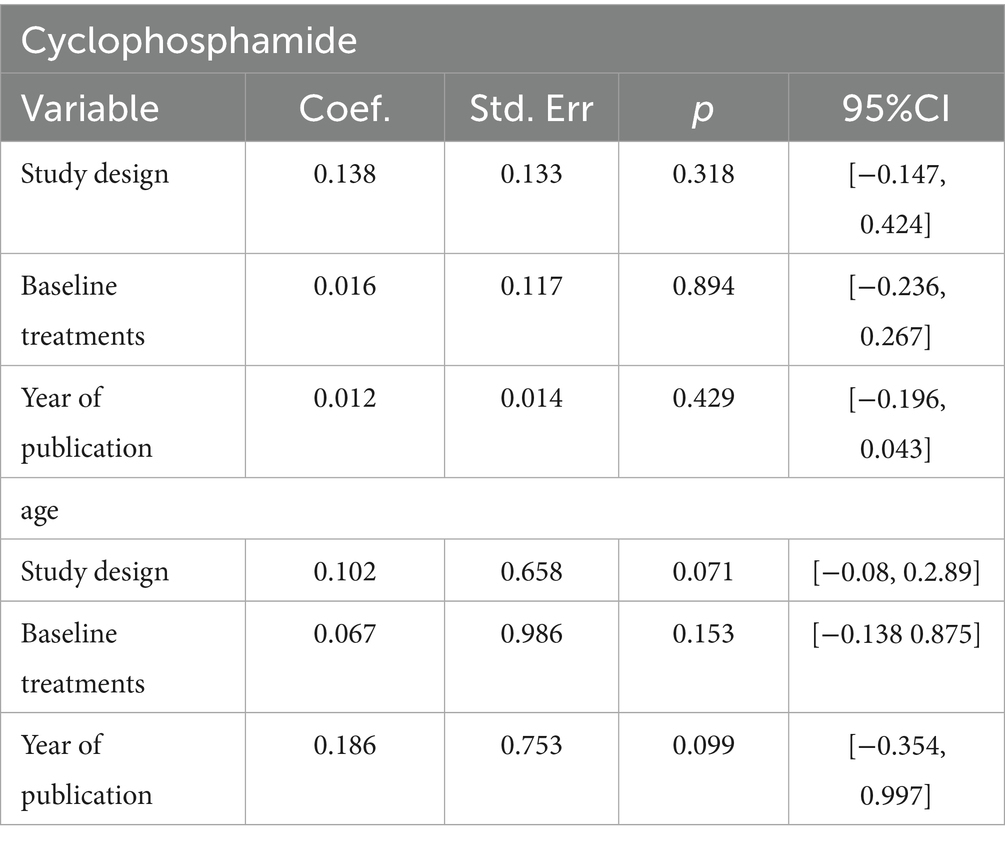
Task: Click the p value 0.318
Action: [x=703, y=174]
